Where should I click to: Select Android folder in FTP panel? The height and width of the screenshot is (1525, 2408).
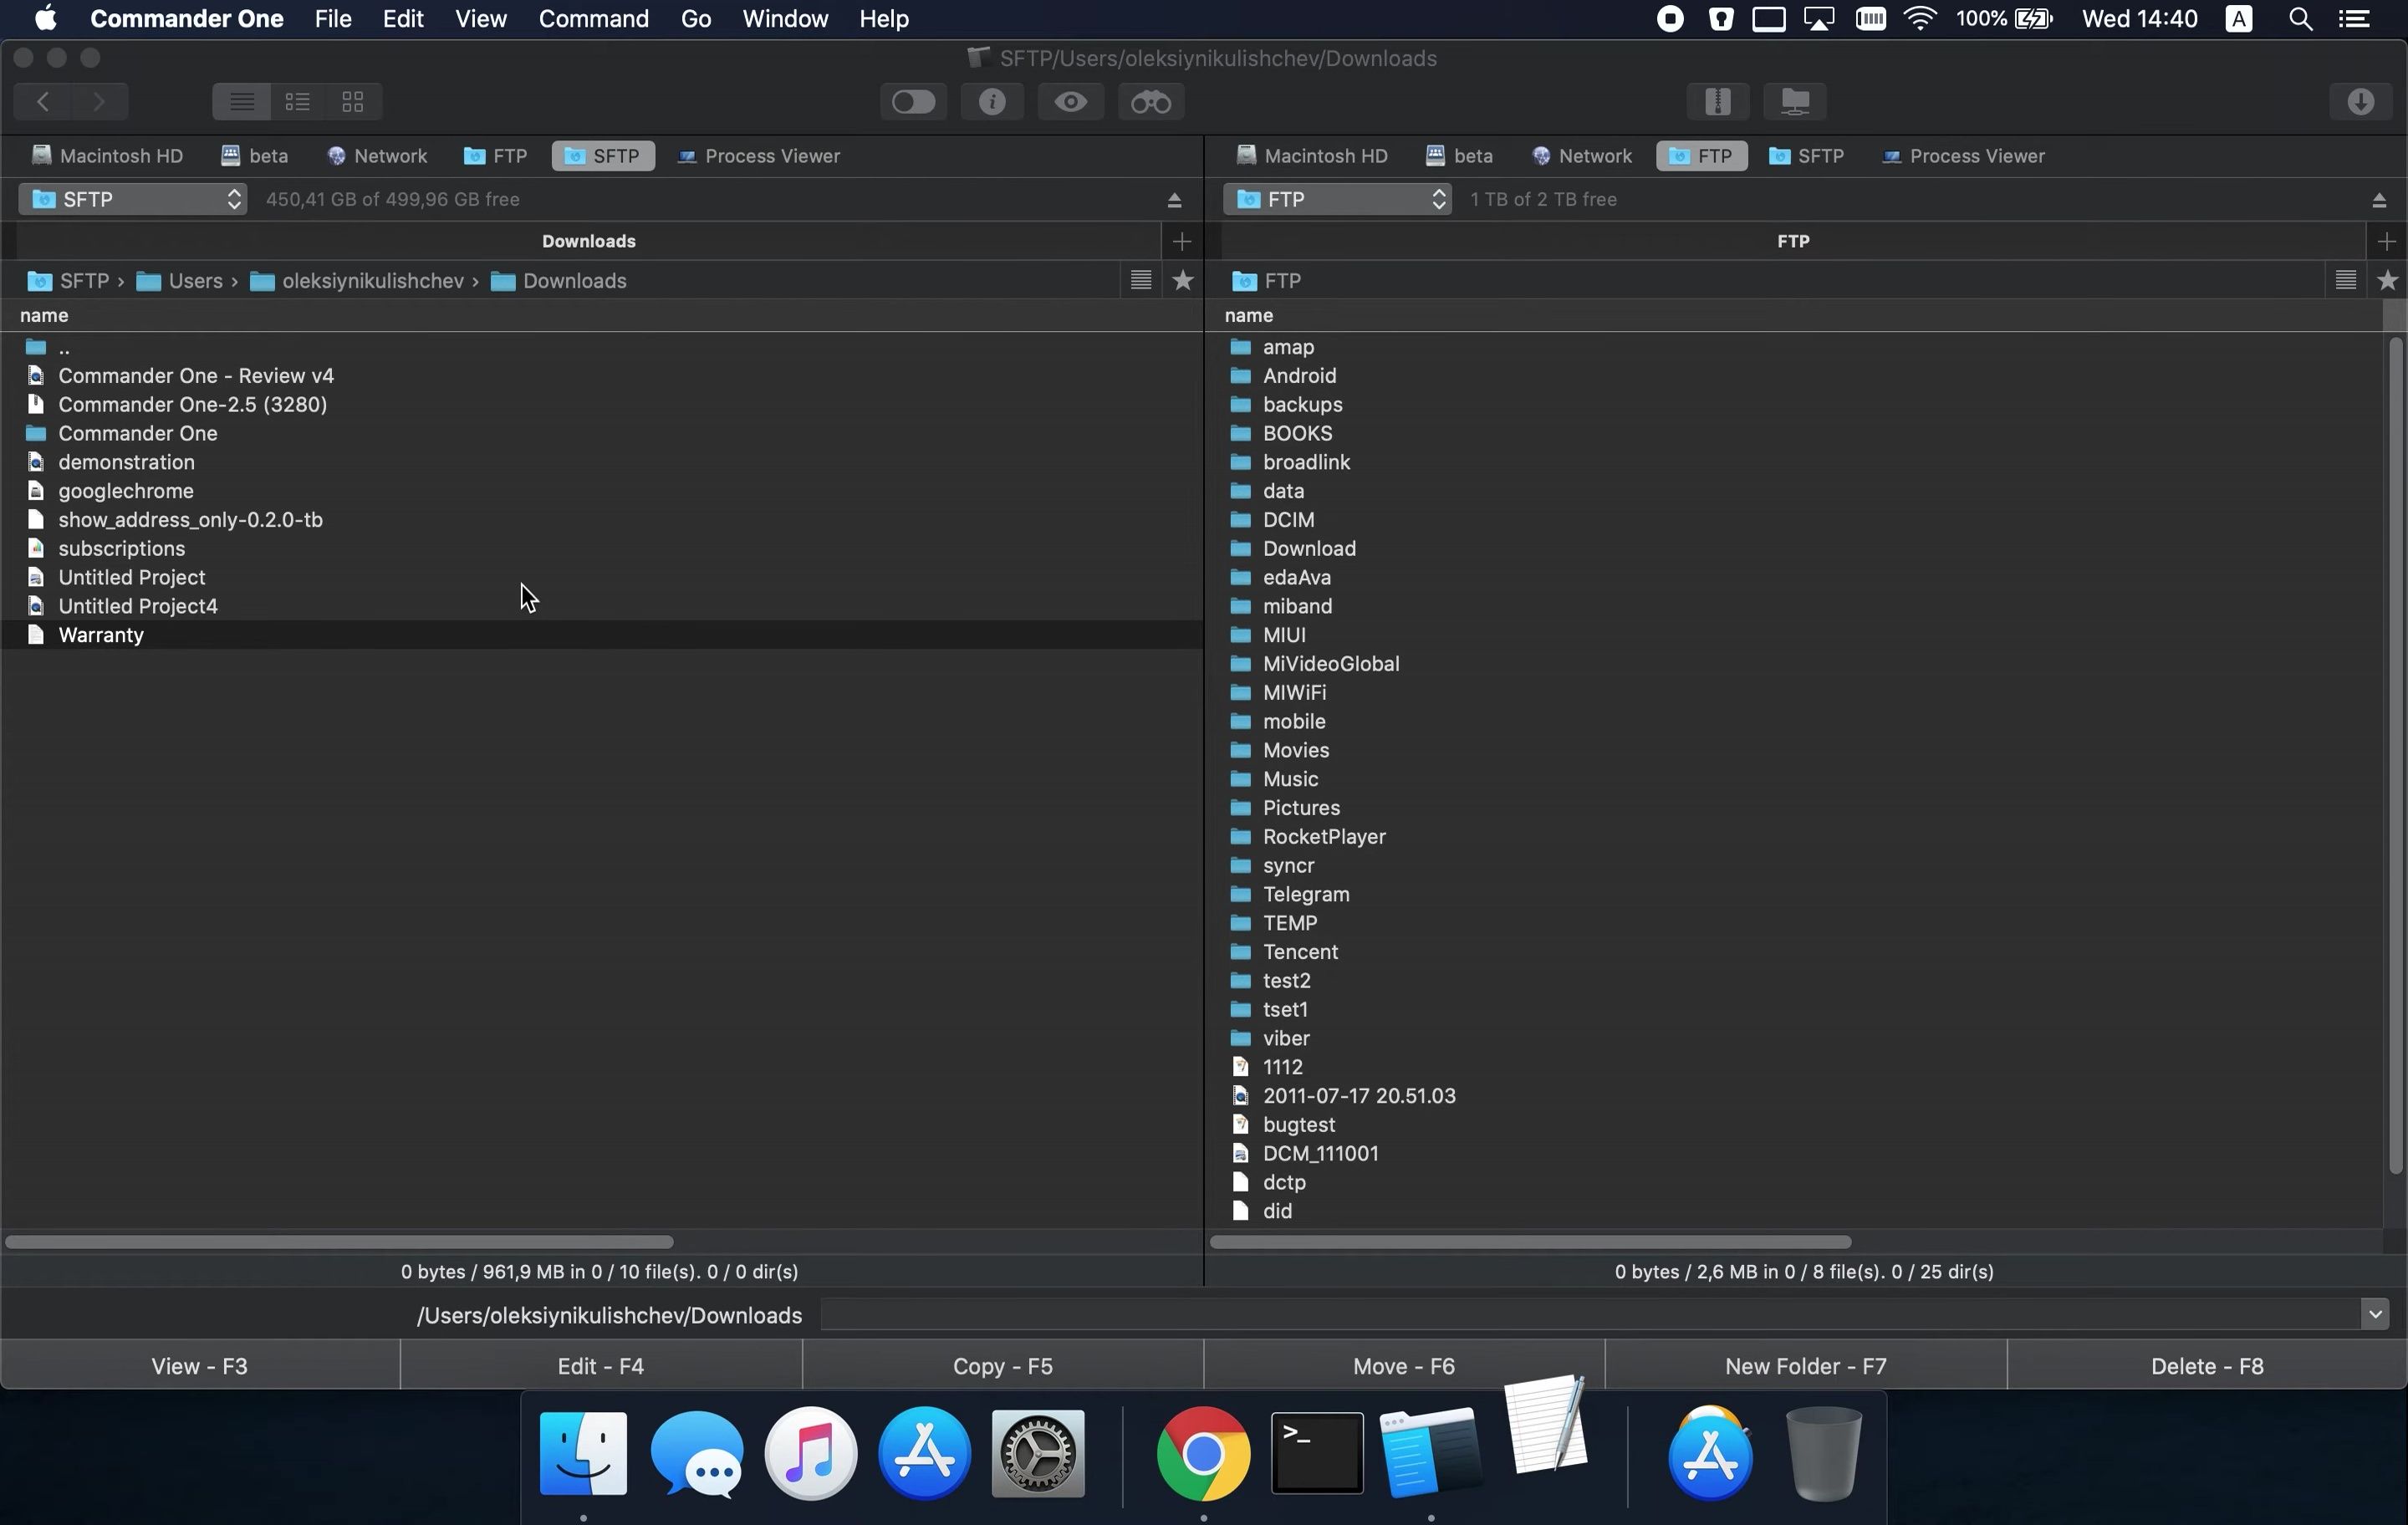point(1795,376)
